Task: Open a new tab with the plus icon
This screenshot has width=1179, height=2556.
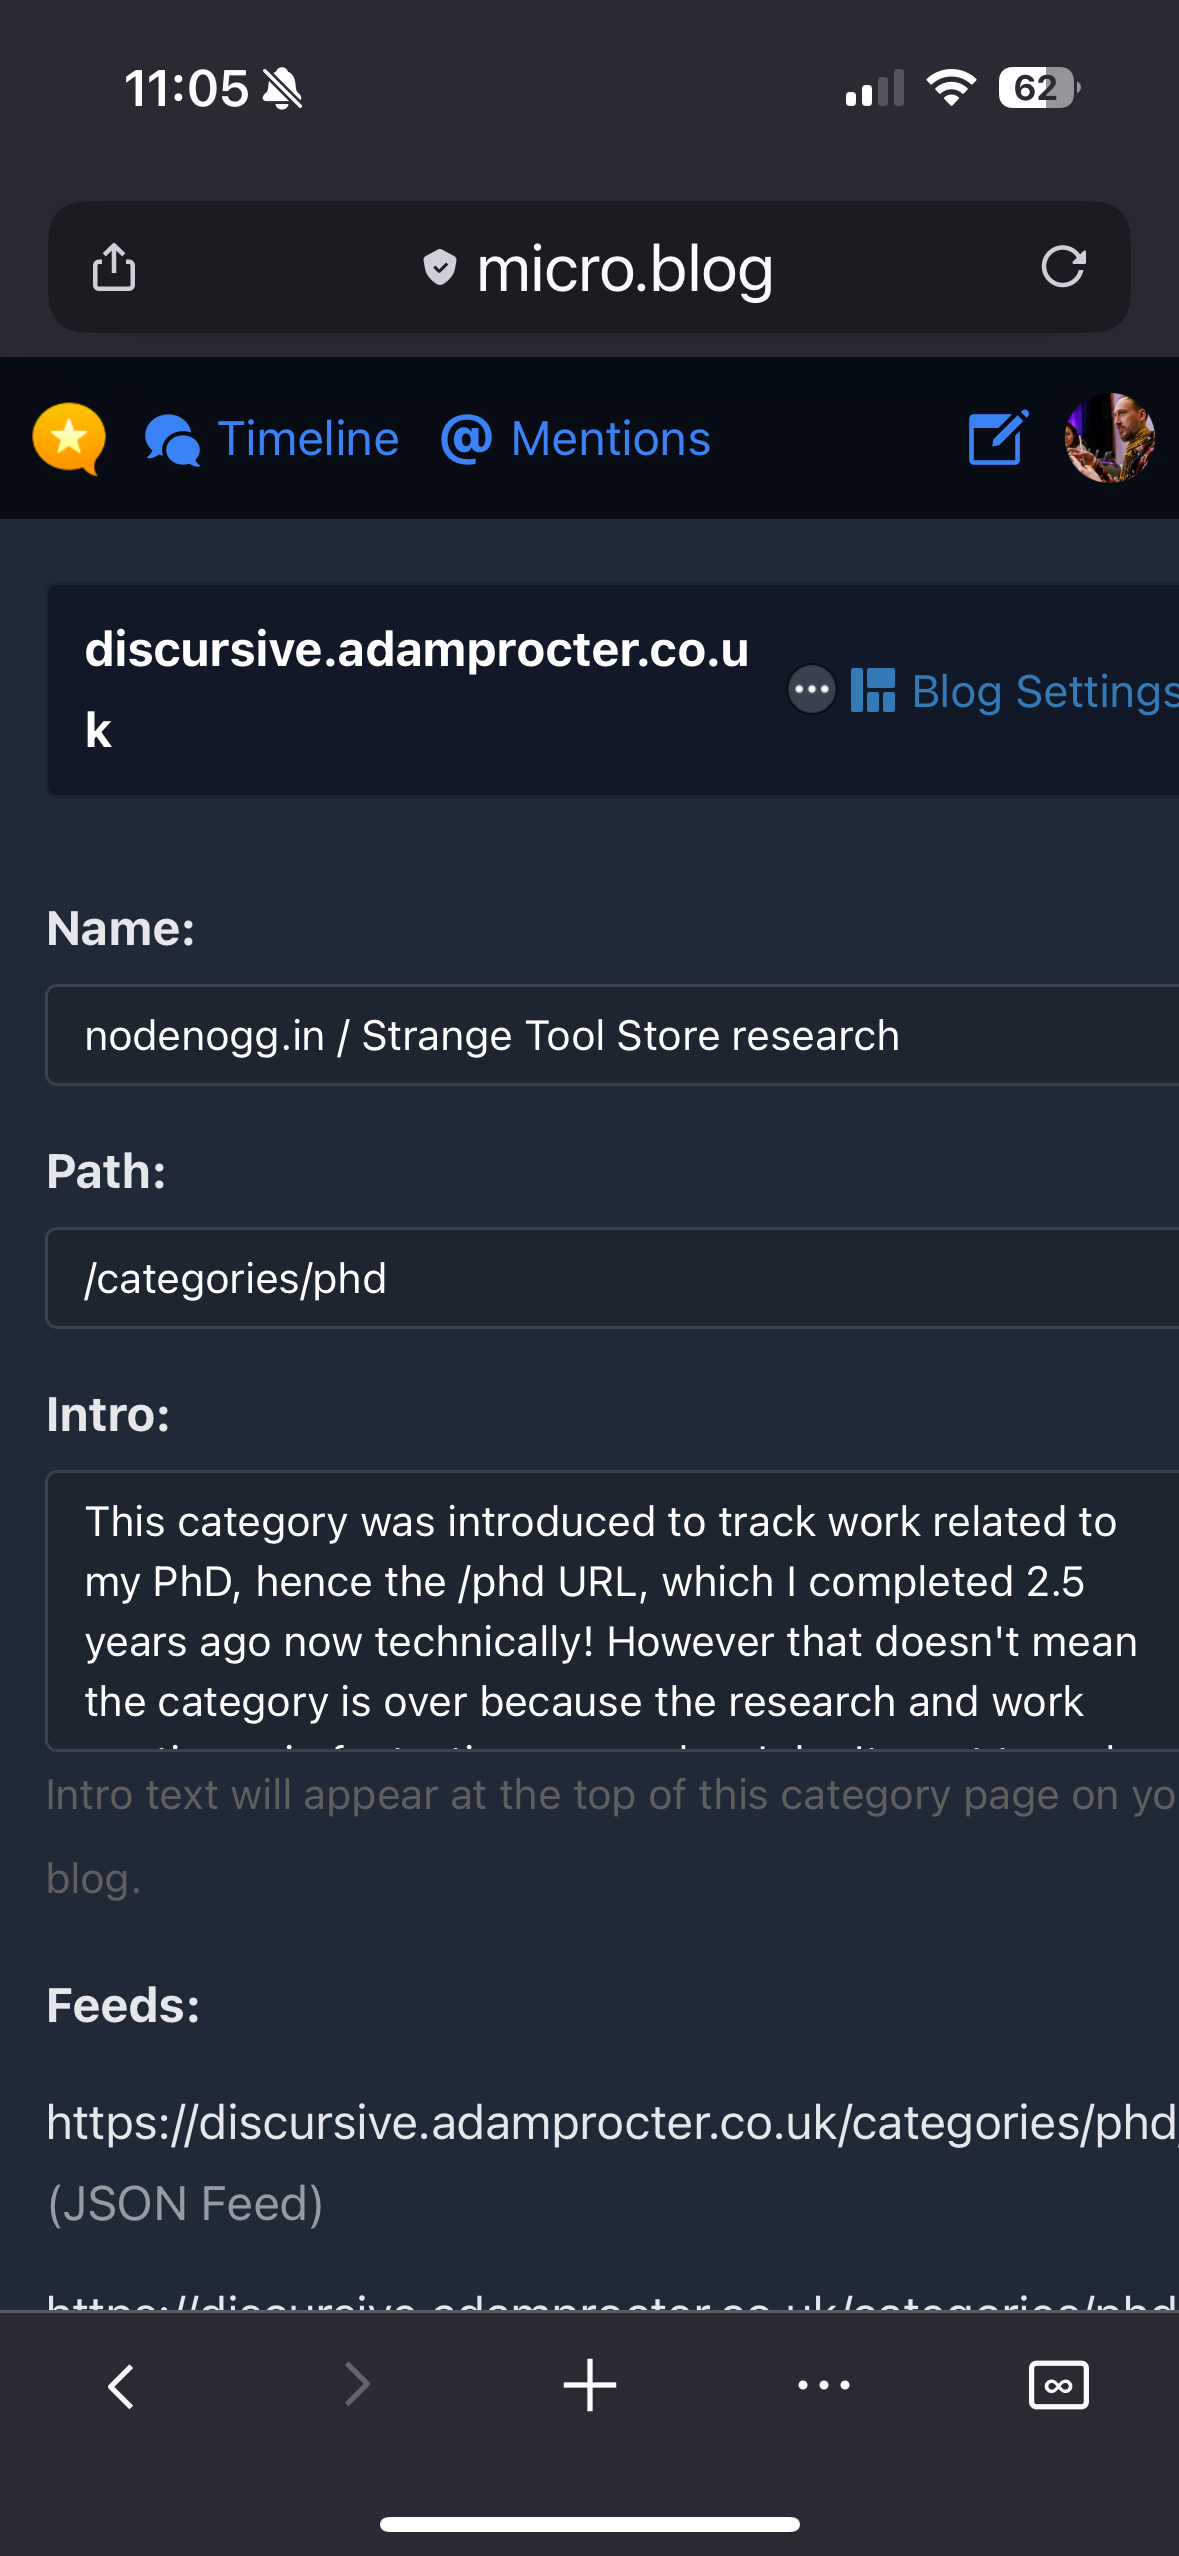Action: 589,2384
